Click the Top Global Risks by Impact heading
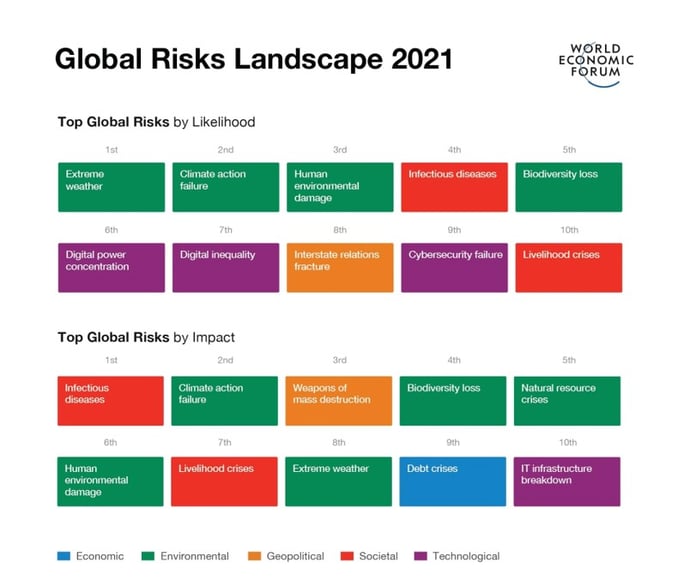This screenshot has height=587, width=678. pyautogui.click(x=146, y=337)
